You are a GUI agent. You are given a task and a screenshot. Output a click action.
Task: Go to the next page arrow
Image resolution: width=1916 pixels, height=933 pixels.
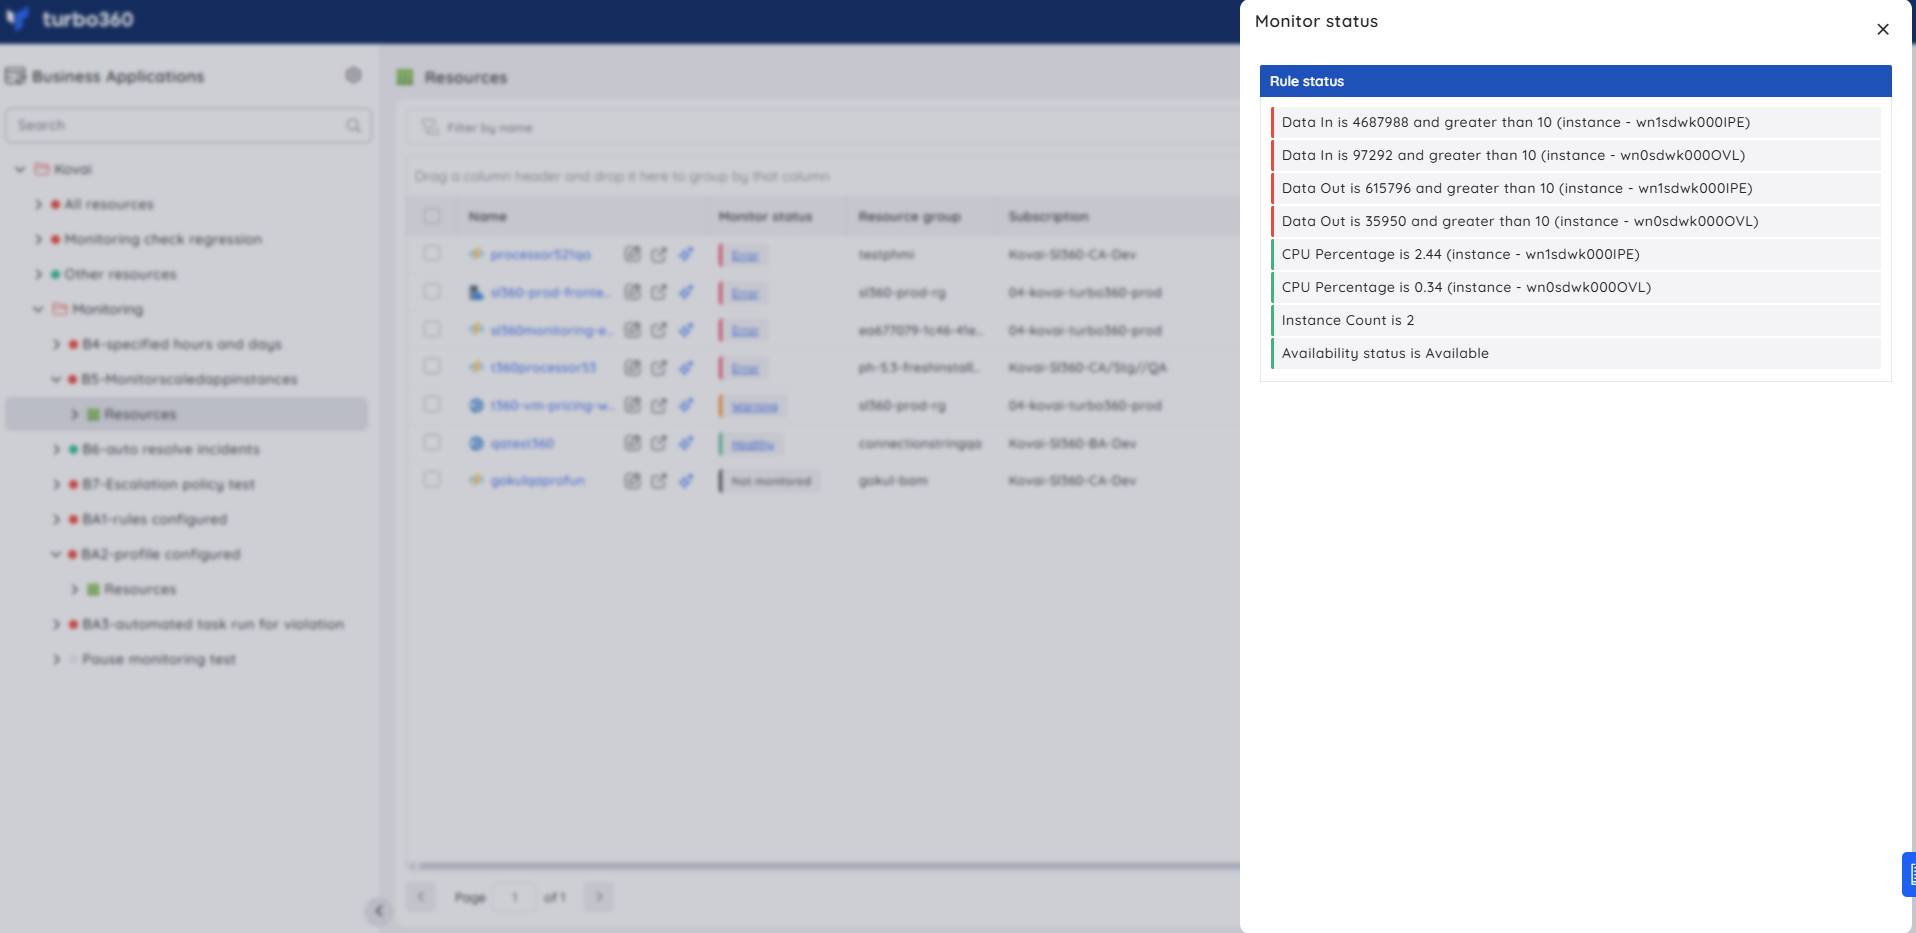click(x=599, y=897)
